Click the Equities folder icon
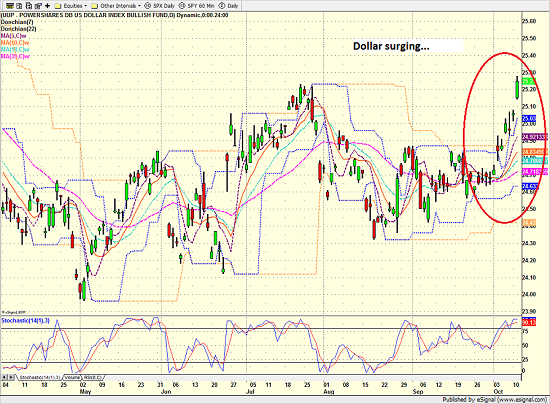The width and height of the screenshot is (550, 404). point(58,6)
